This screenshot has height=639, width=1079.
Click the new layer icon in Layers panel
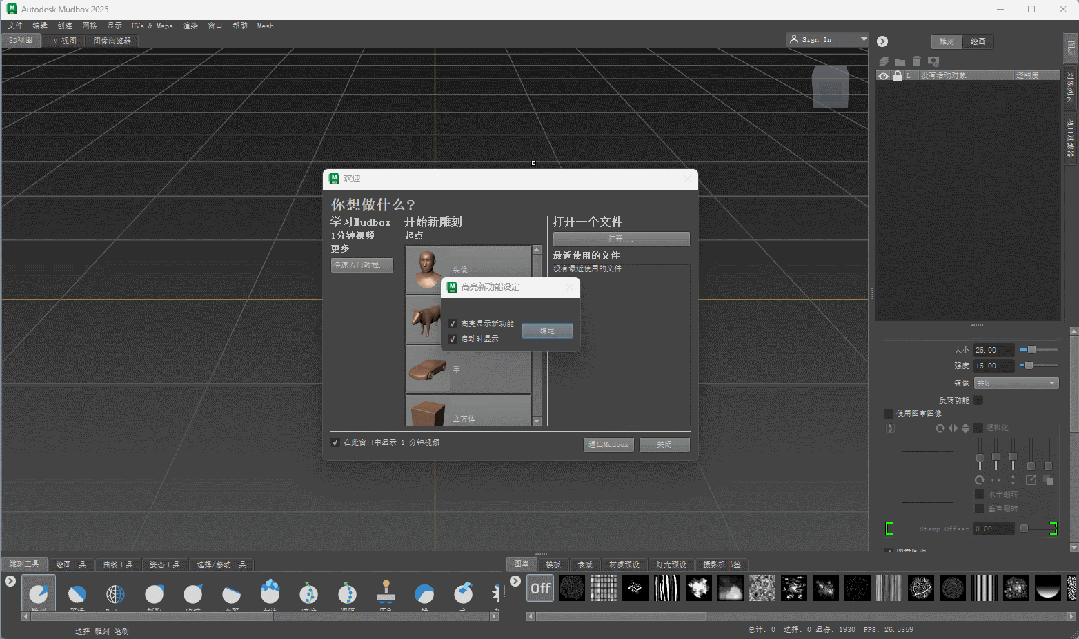point(884,61)
